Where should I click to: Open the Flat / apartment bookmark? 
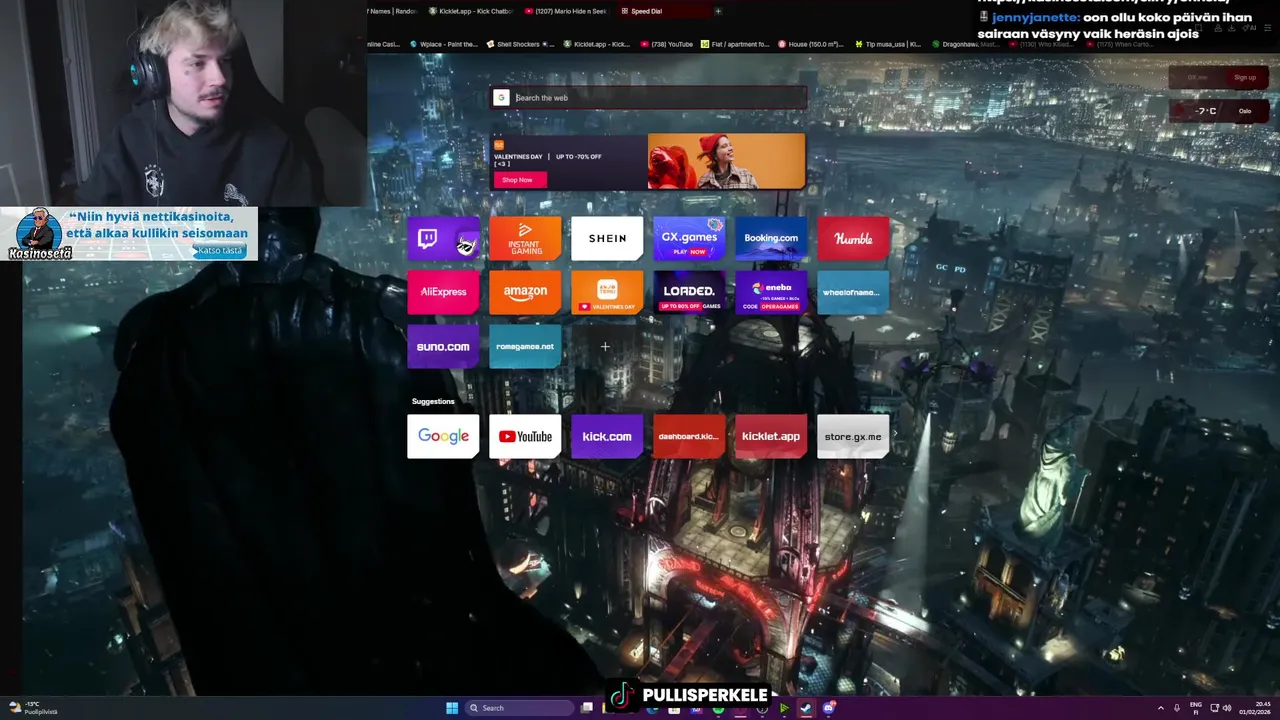[735, 44]
